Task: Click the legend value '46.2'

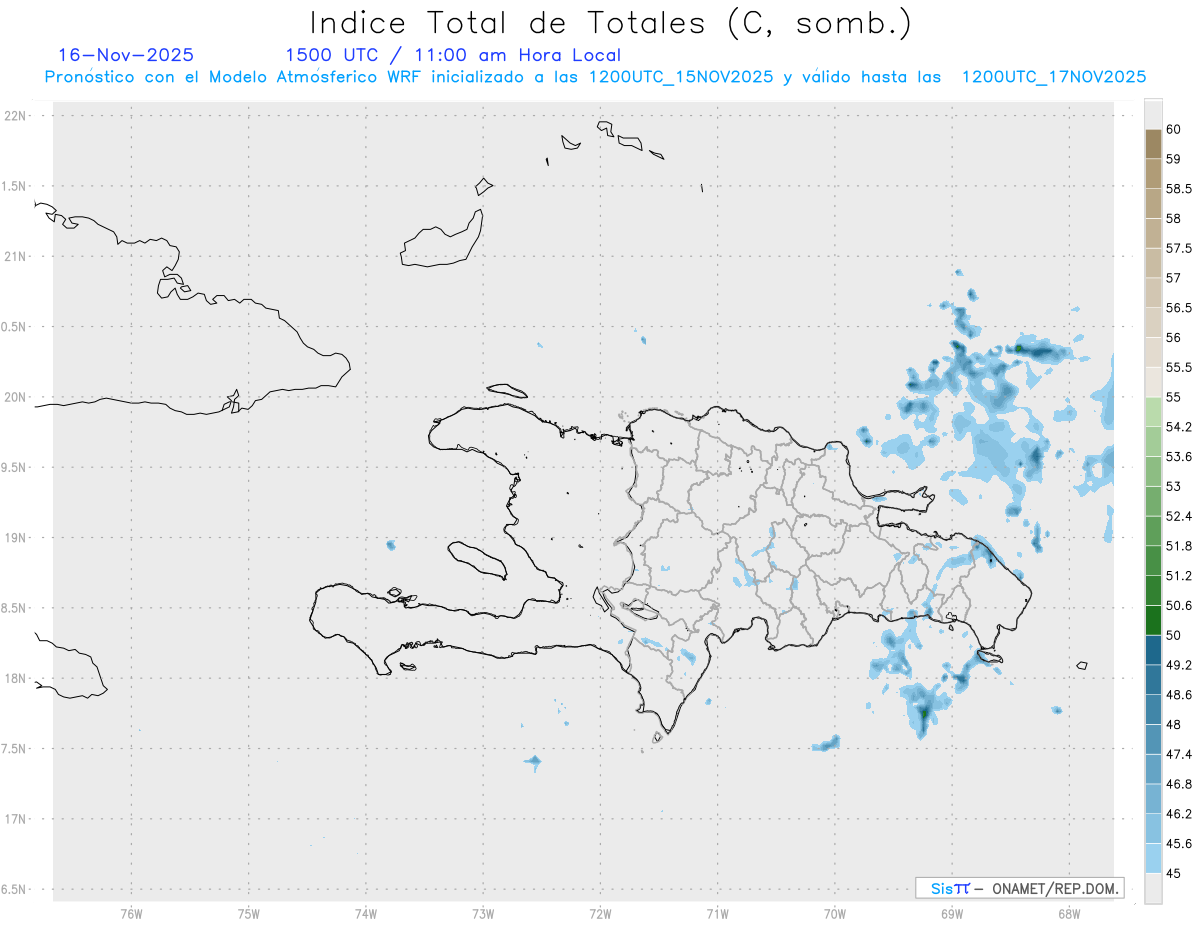Action: click(1178, 814)
